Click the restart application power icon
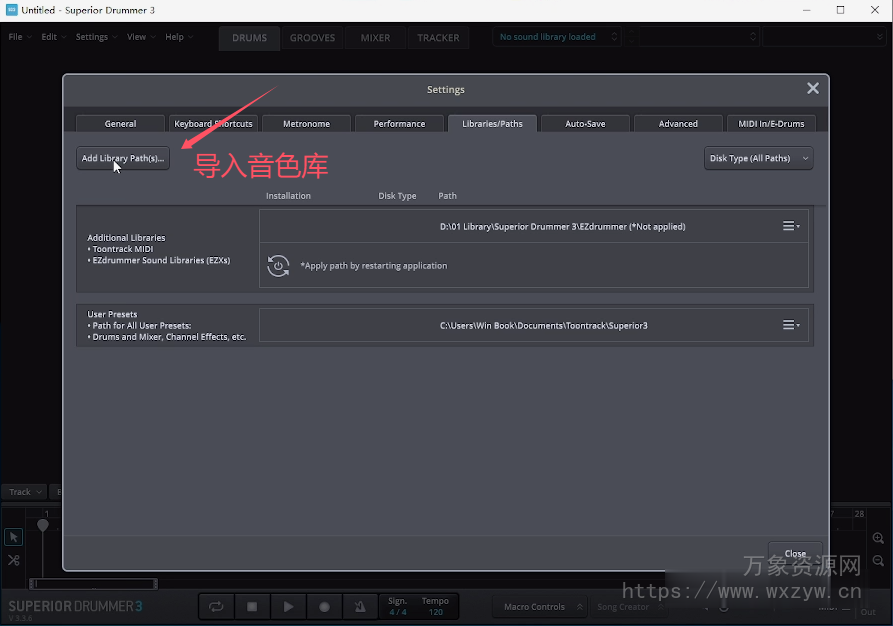Screen dimensions: 893x626 pos(278,266)
